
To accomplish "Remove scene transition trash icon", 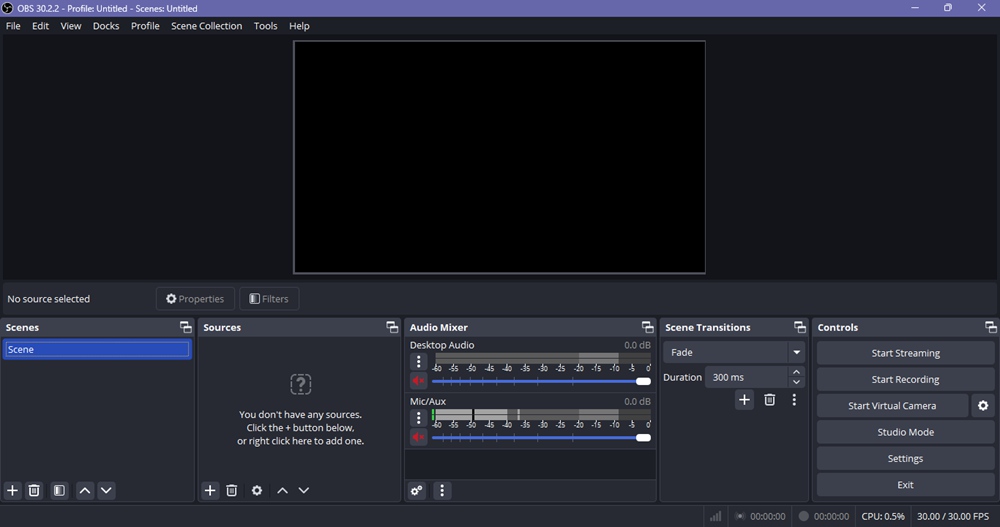I will click(770, 400).
